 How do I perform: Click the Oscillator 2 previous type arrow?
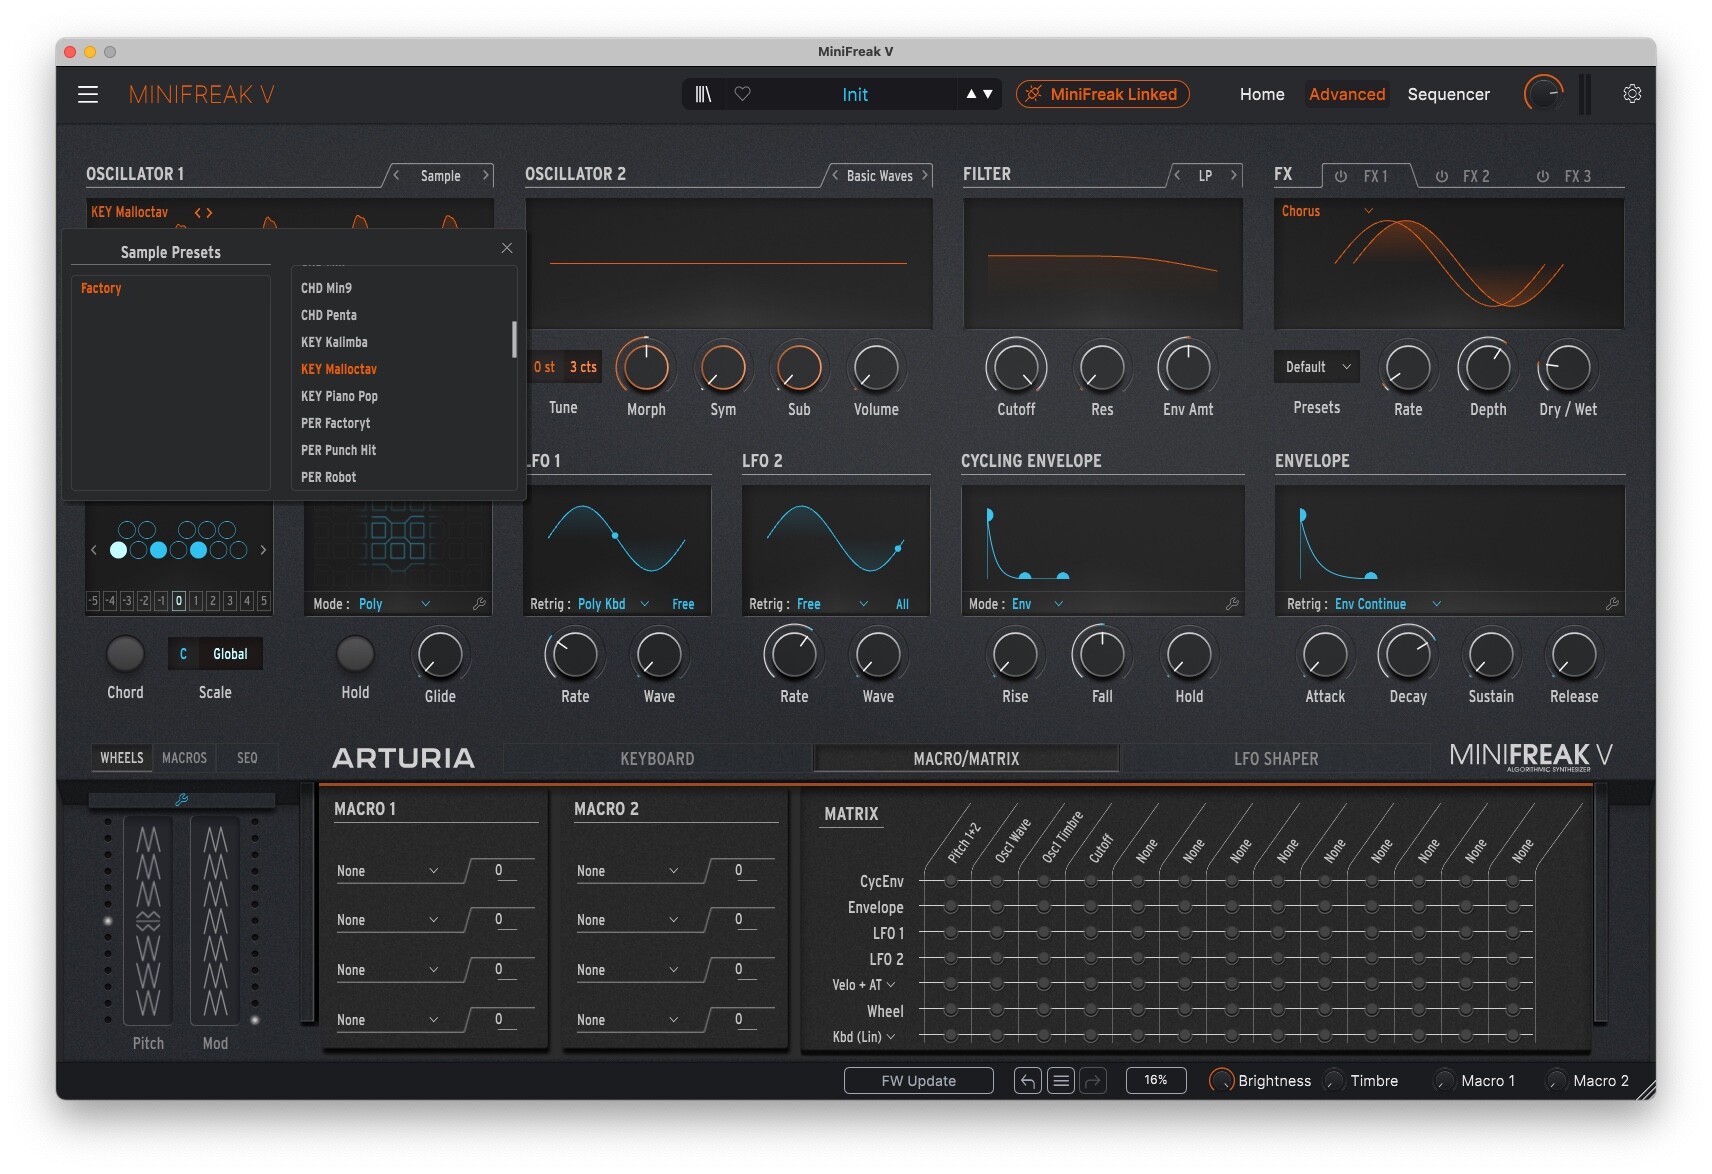pos(835,175)
